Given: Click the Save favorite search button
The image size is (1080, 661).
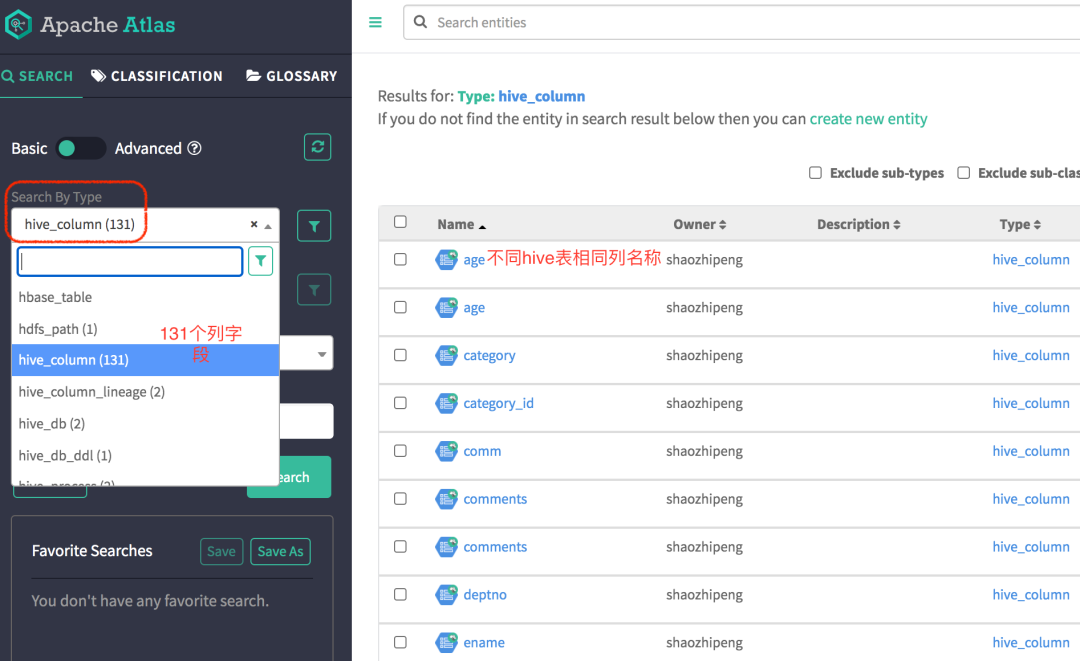Looking at the screenshot, I should click(221, 552).
